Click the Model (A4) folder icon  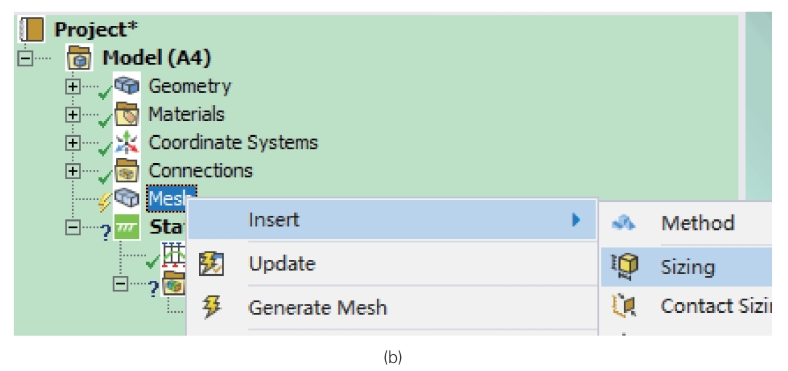(x=79, y=58)
